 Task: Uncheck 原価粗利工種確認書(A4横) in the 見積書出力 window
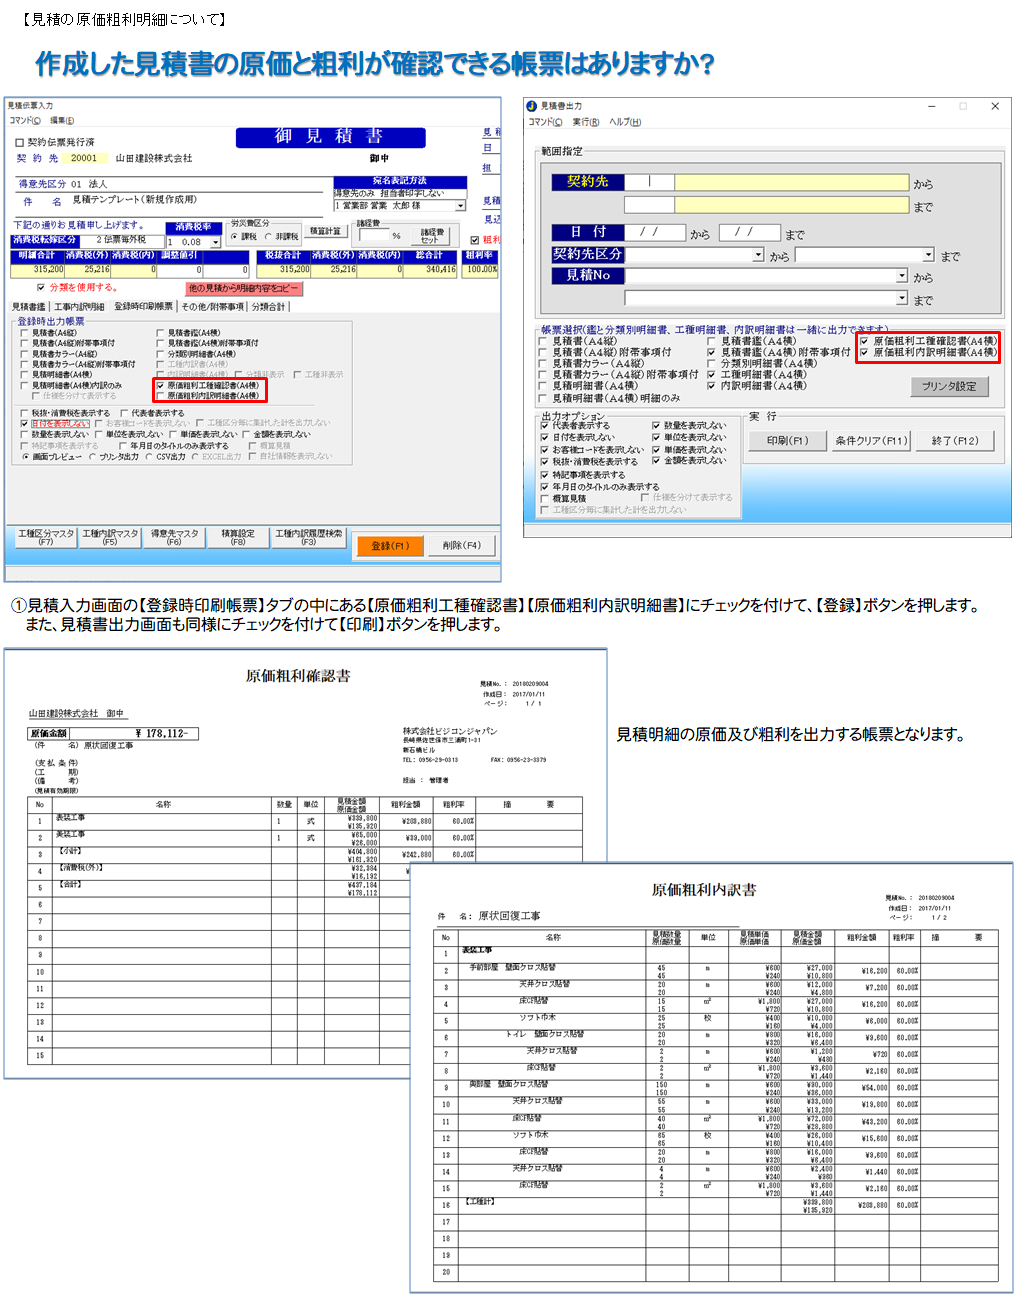coord(864,341)
